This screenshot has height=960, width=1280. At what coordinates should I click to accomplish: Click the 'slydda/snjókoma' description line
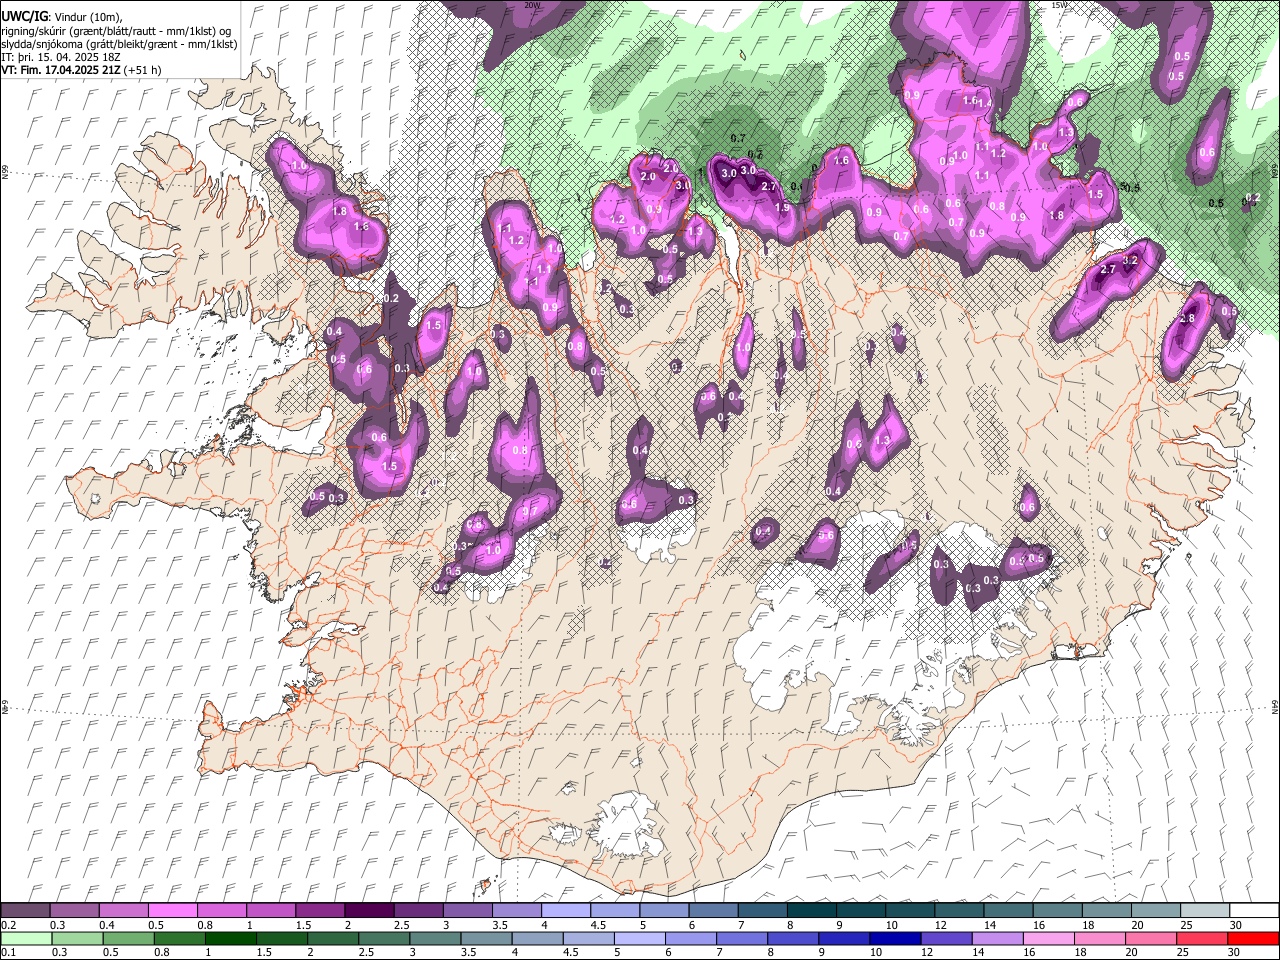point(119,44)
